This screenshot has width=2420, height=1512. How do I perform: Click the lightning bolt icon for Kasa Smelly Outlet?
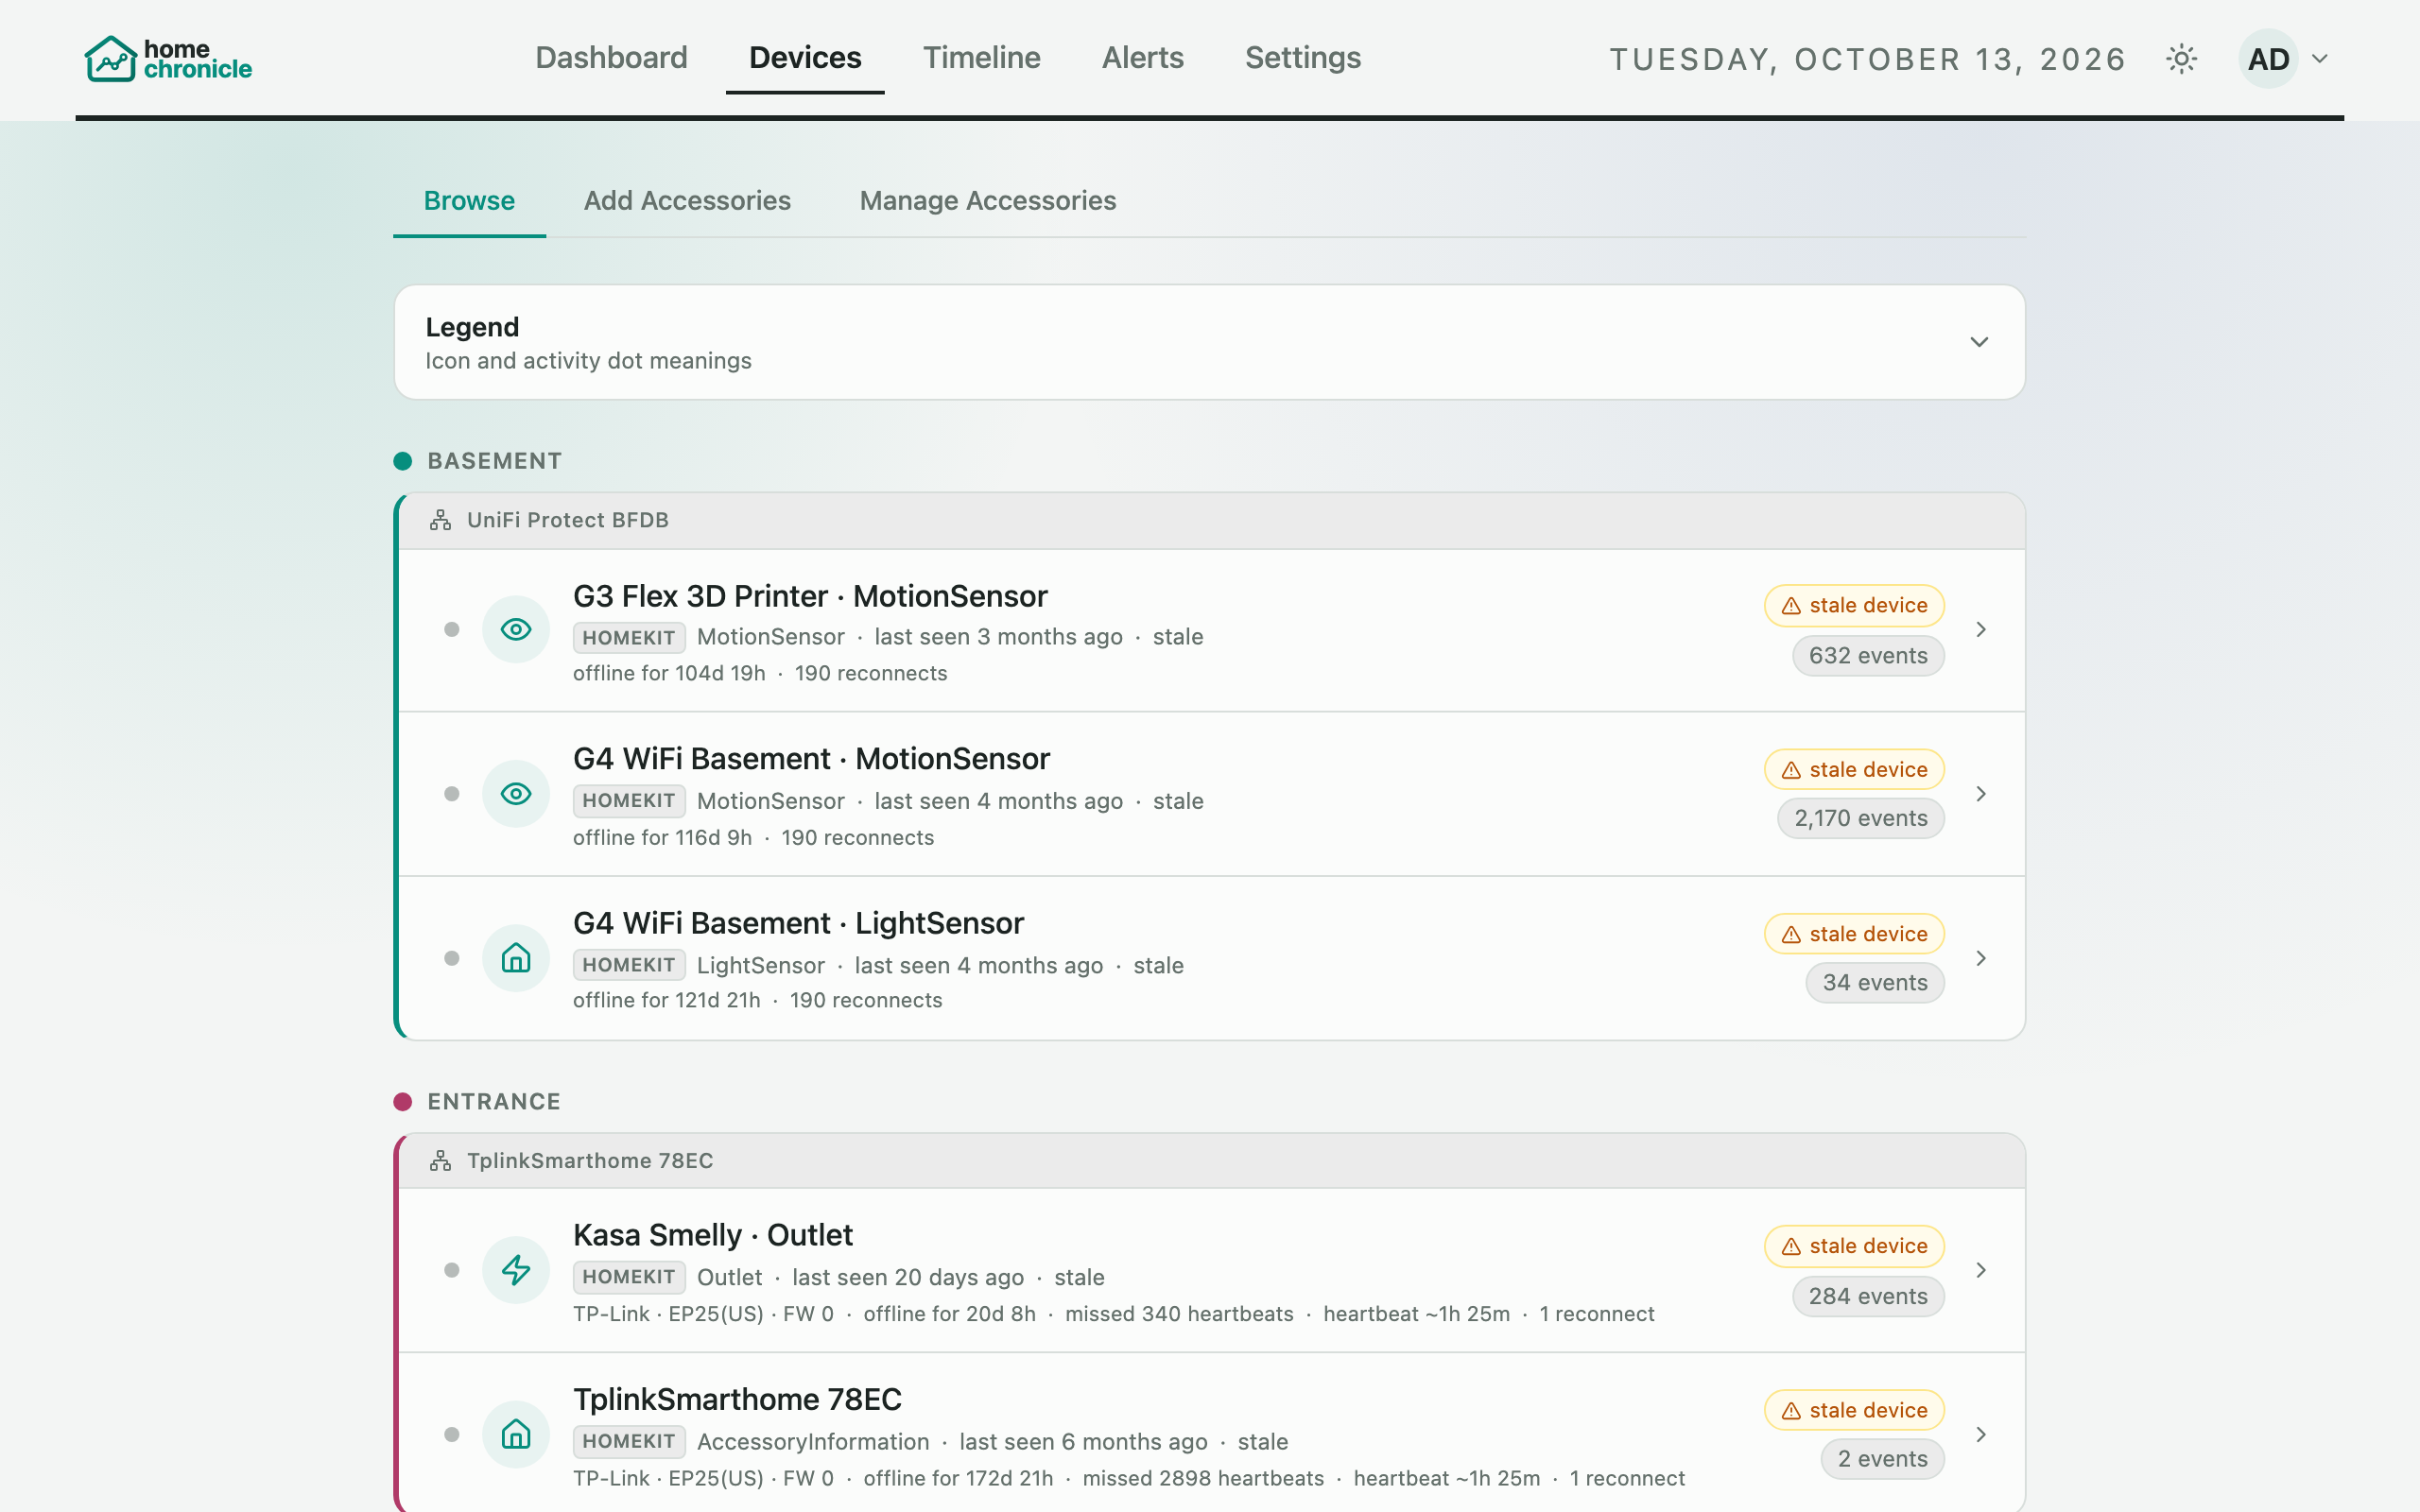pos(516,1270)
